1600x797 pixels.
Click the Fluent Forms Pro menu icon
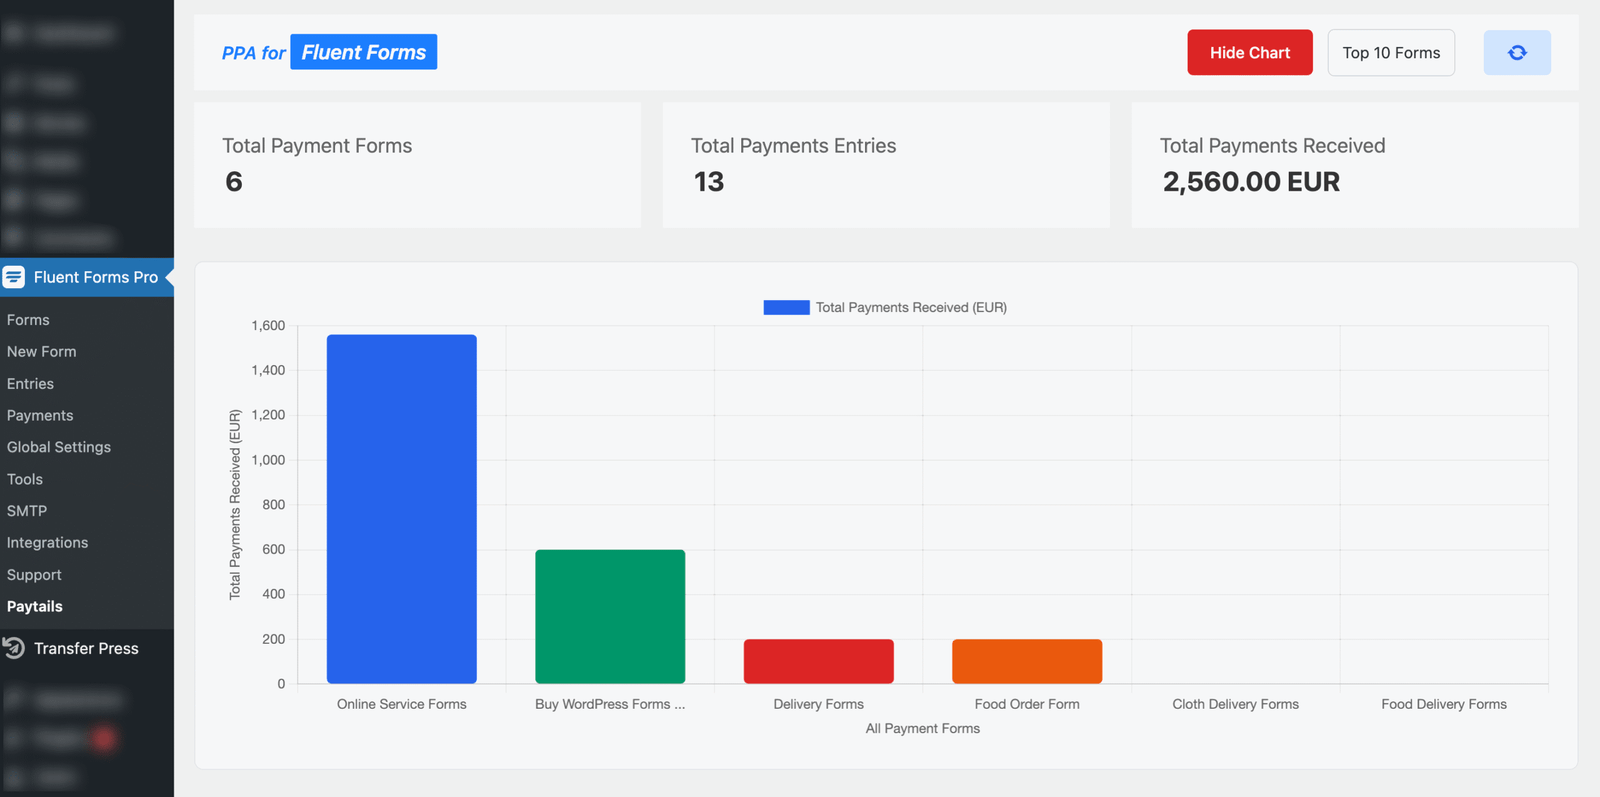pyautogui.click(x=14, y=277)
